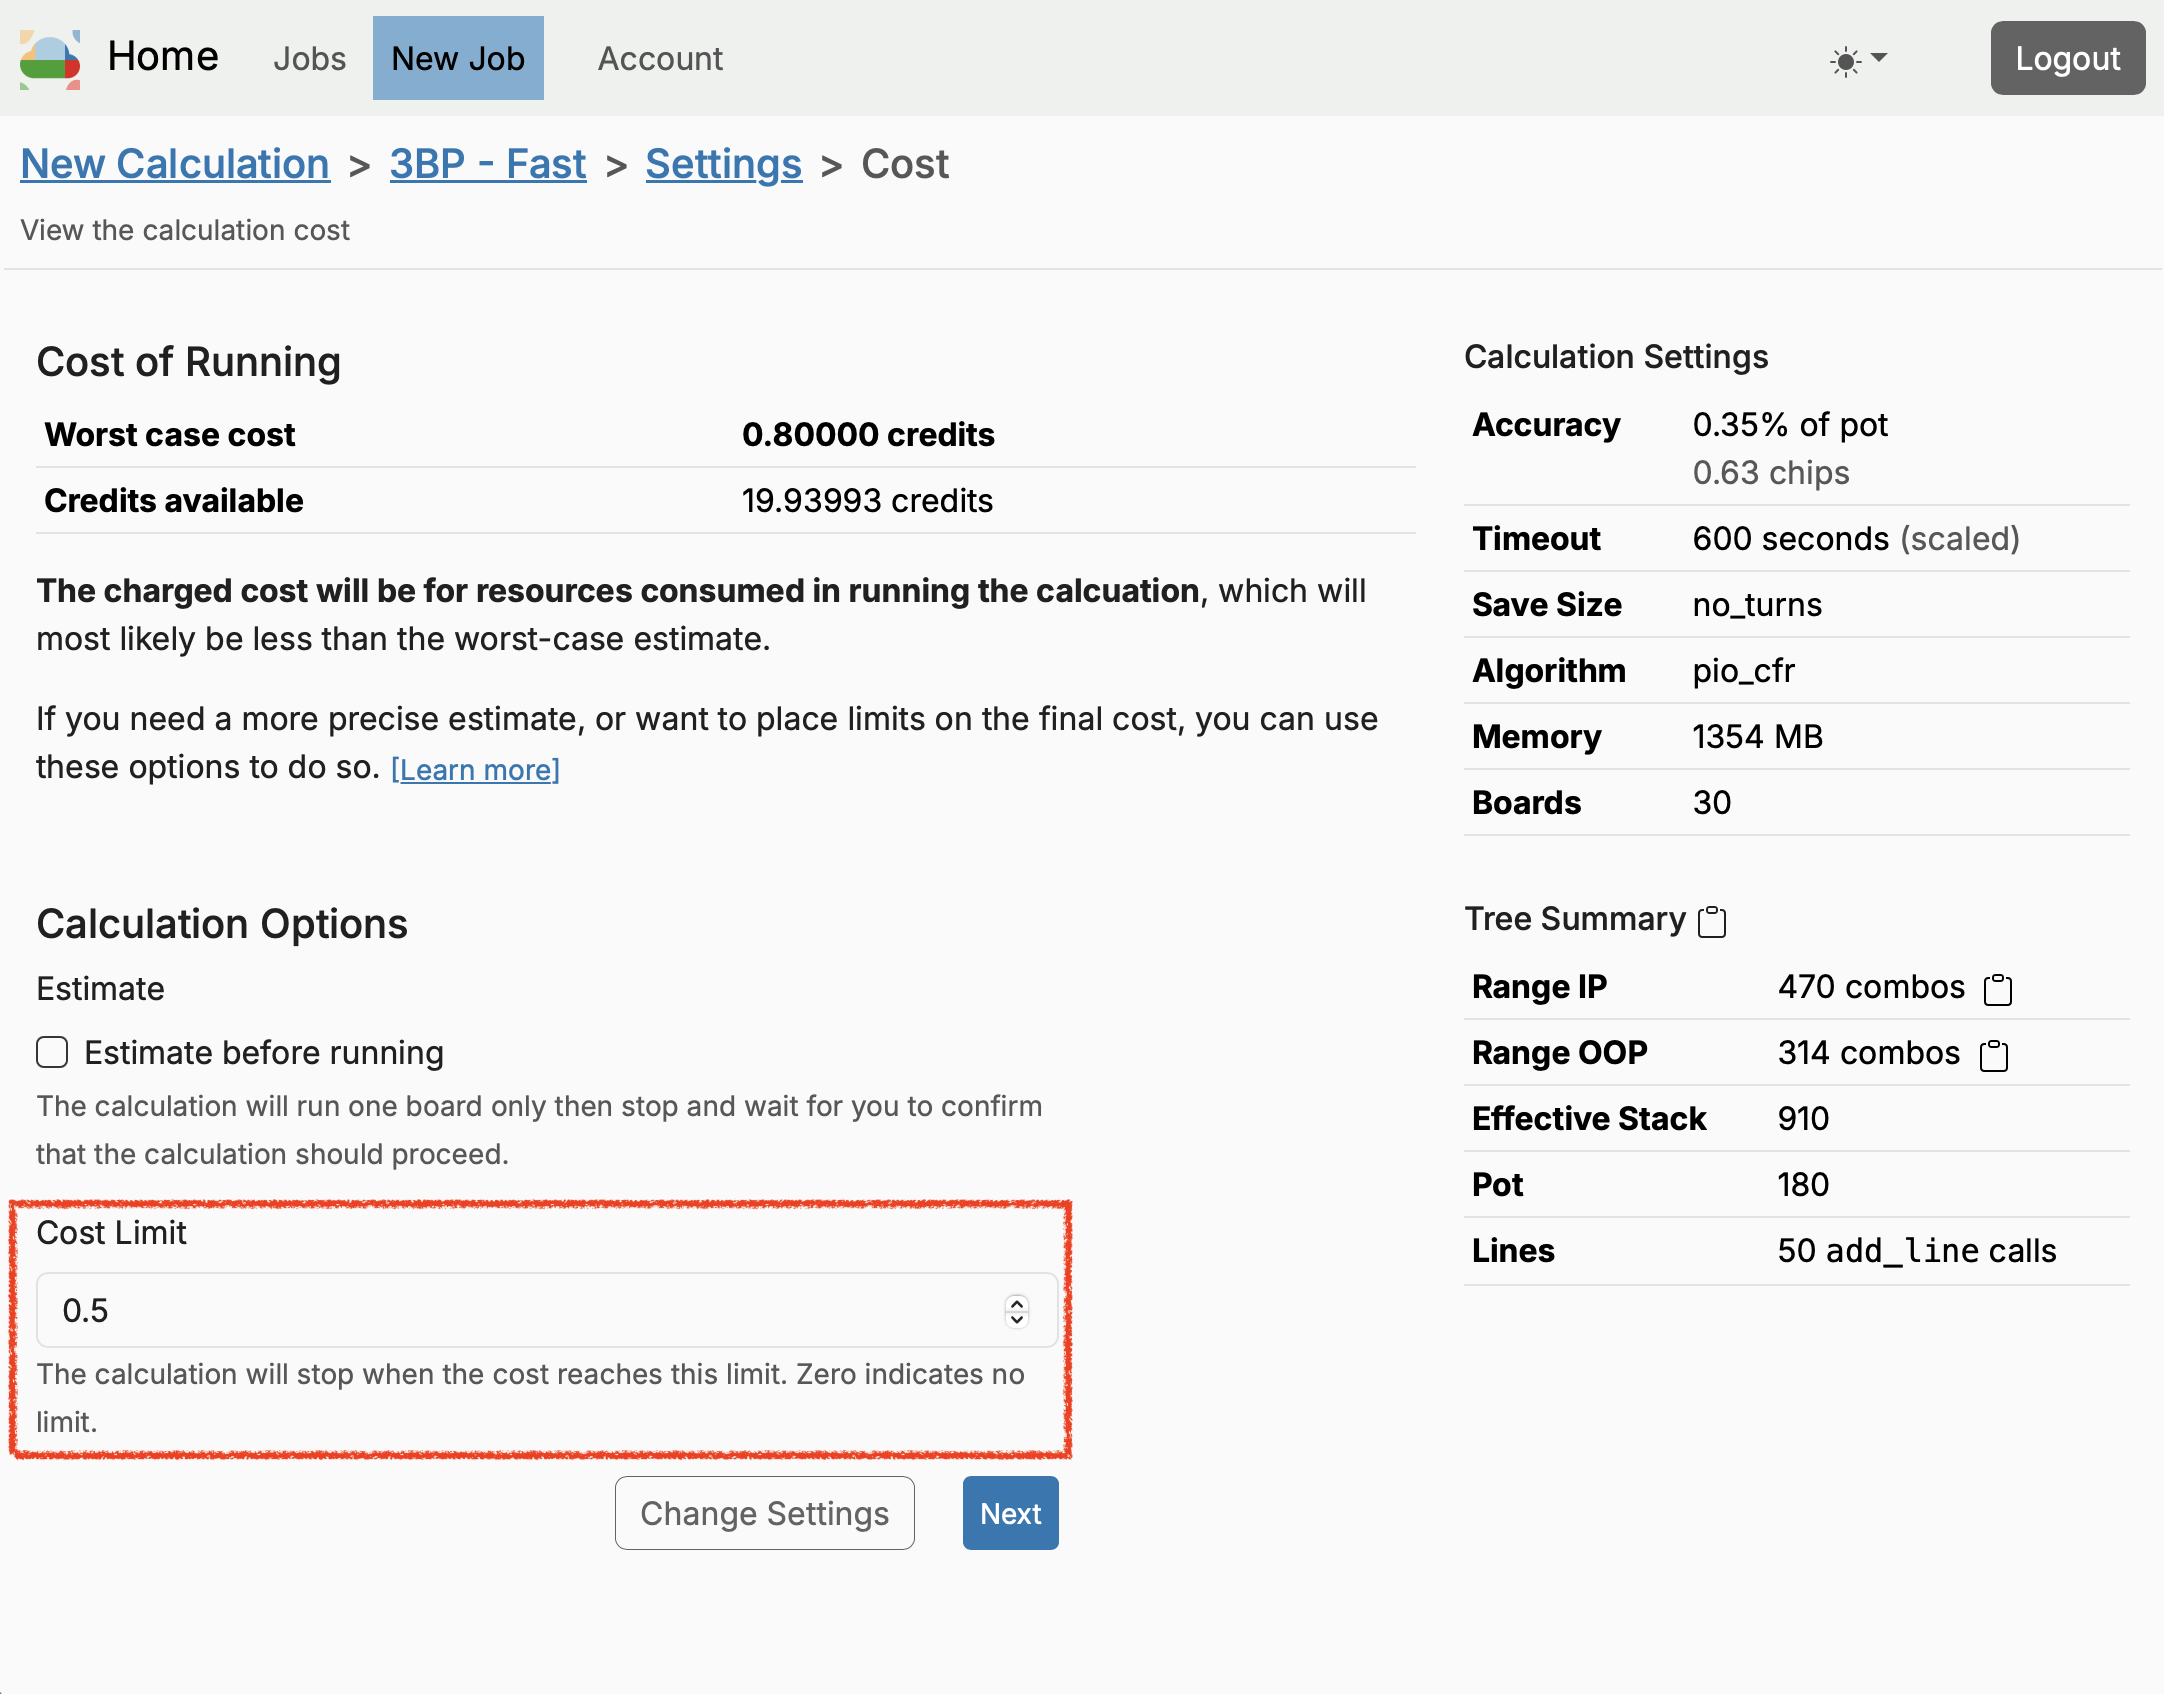Click the app logo icon
The image size is (2164, 1694).
tap(50, 58)
